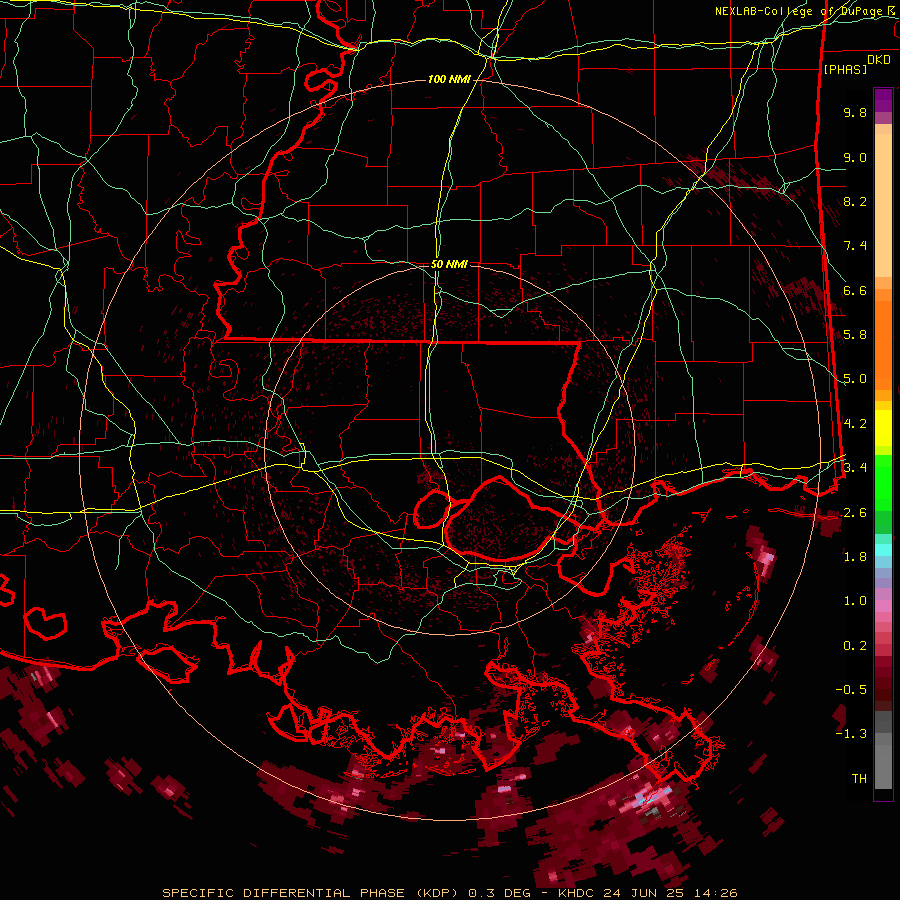Click the -1.3 value on the legend
This screenshot has height=900, width=900.
pos(851,734)
